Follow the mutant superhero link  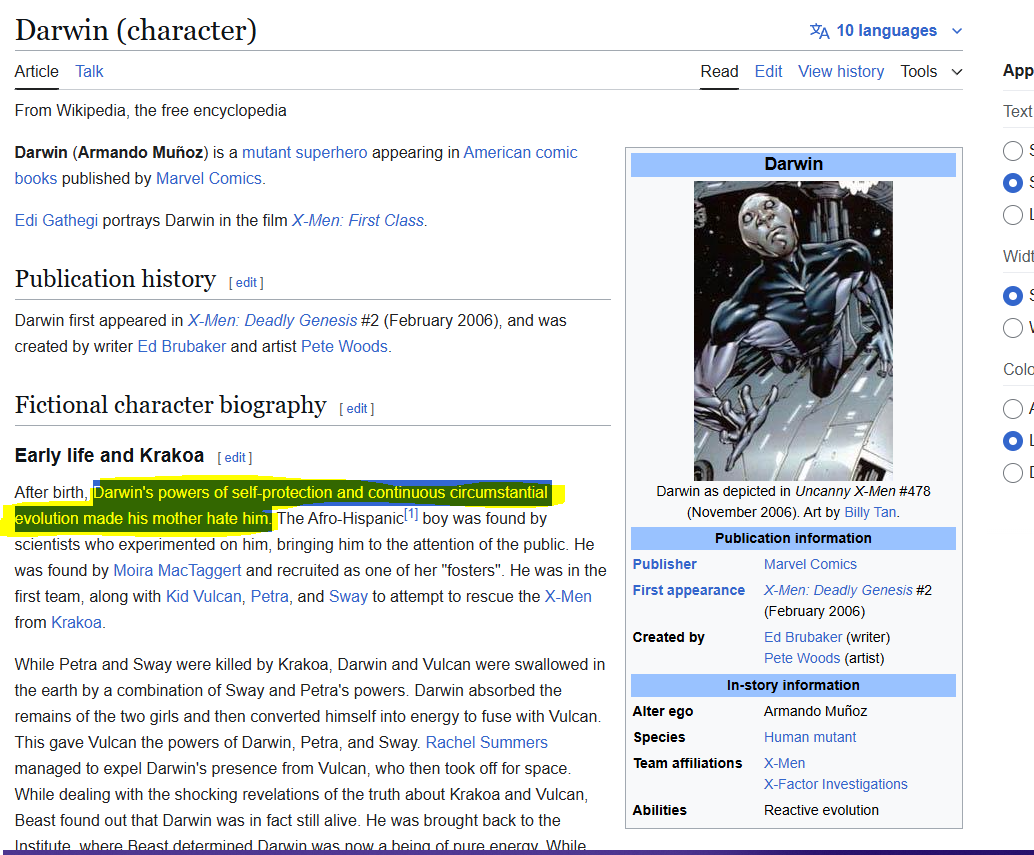point(305,152)
